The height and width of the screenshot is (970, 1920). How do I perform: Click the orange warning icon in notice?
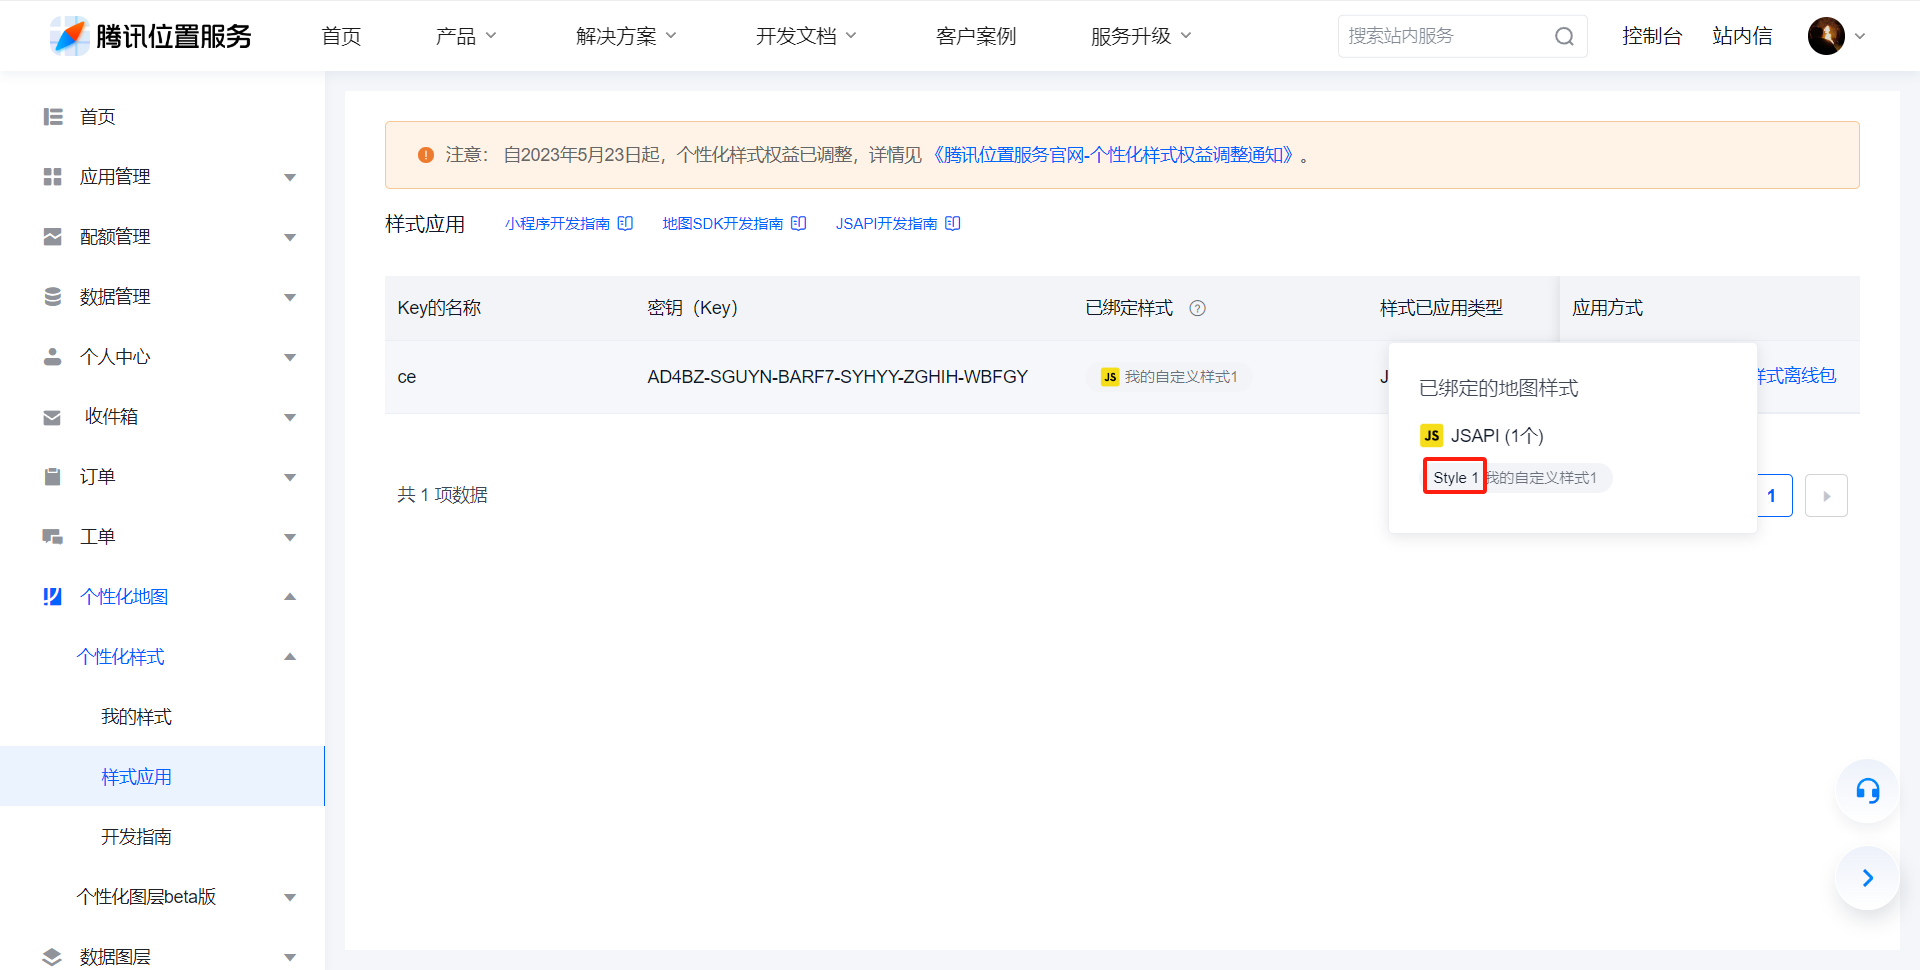pyautogui.click(x=426, y=155)
